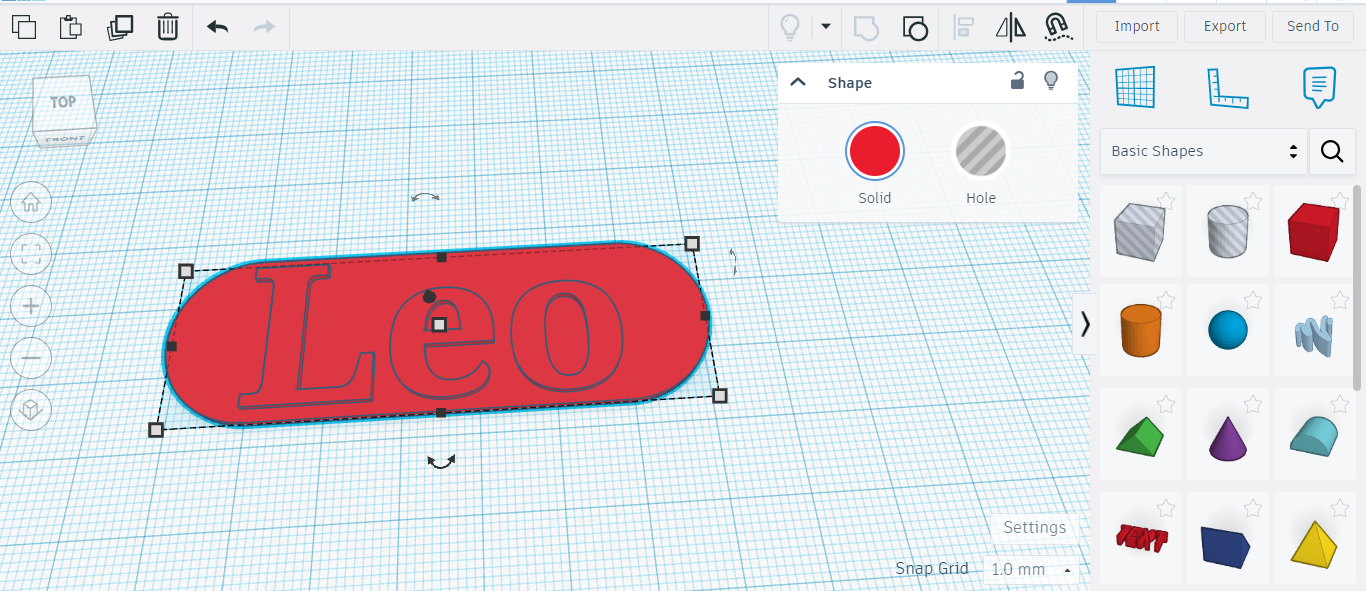Collapse the Shape panel with the chevron

click(x=798, y=82)
